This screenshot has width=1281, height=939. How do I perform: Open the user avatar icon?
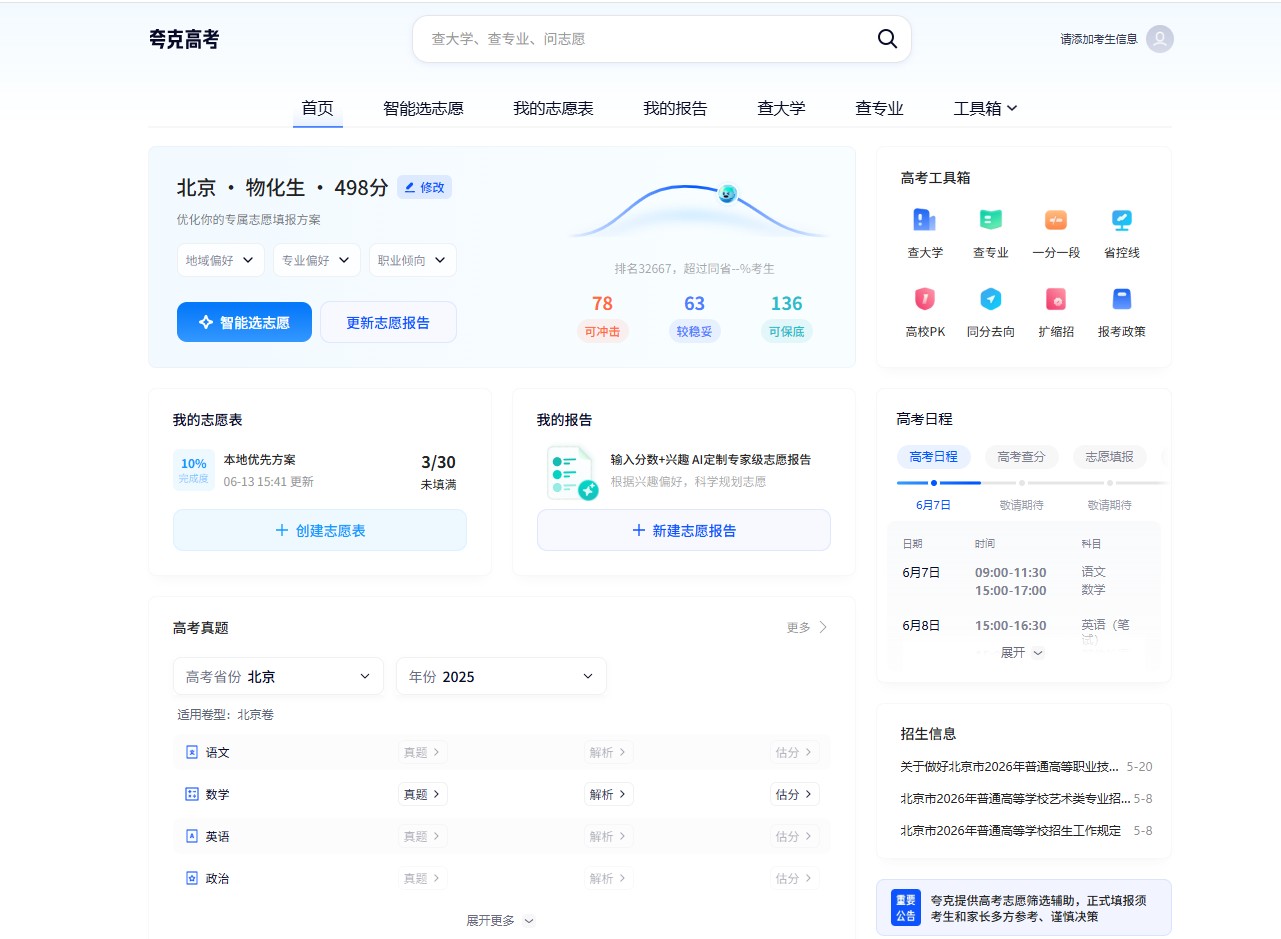coord(1160,39)
